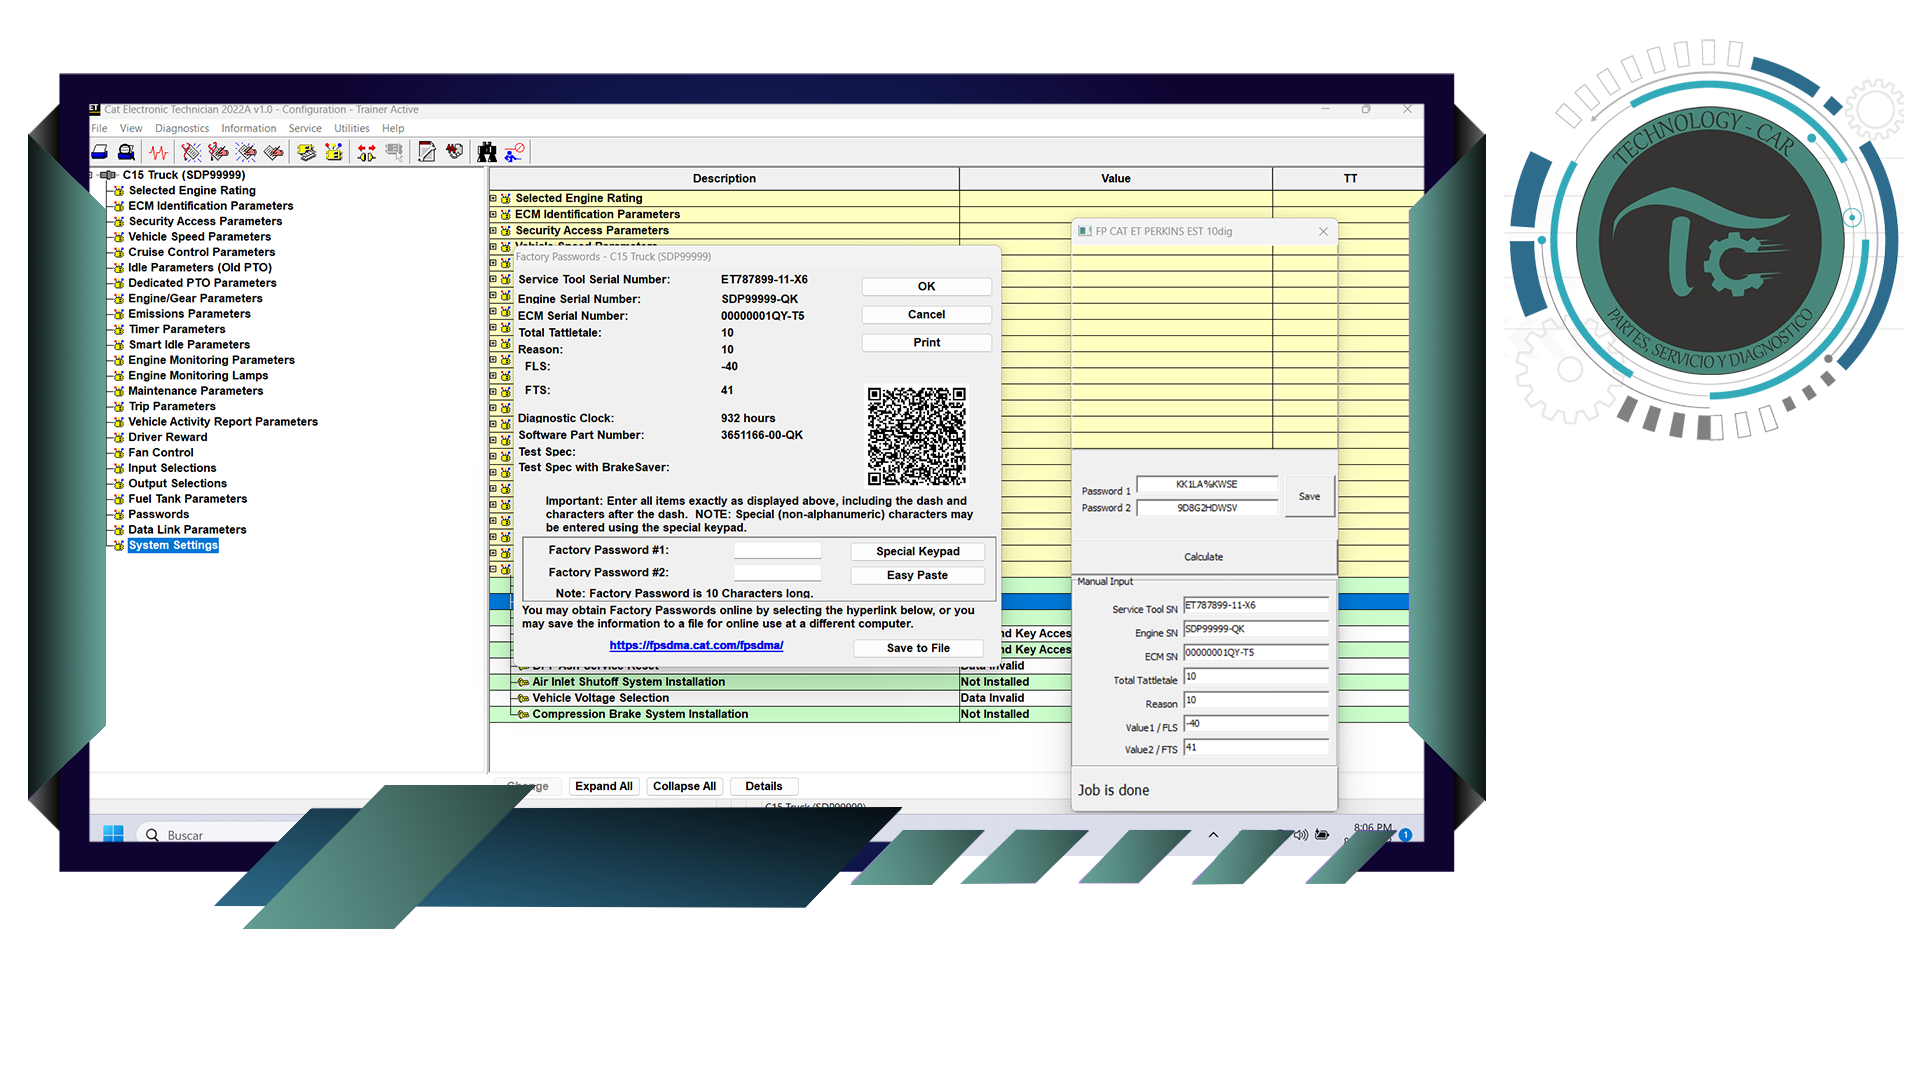
Task: Confirm Factory Passwords dialog with OK
Action: [x=927, y=286]
